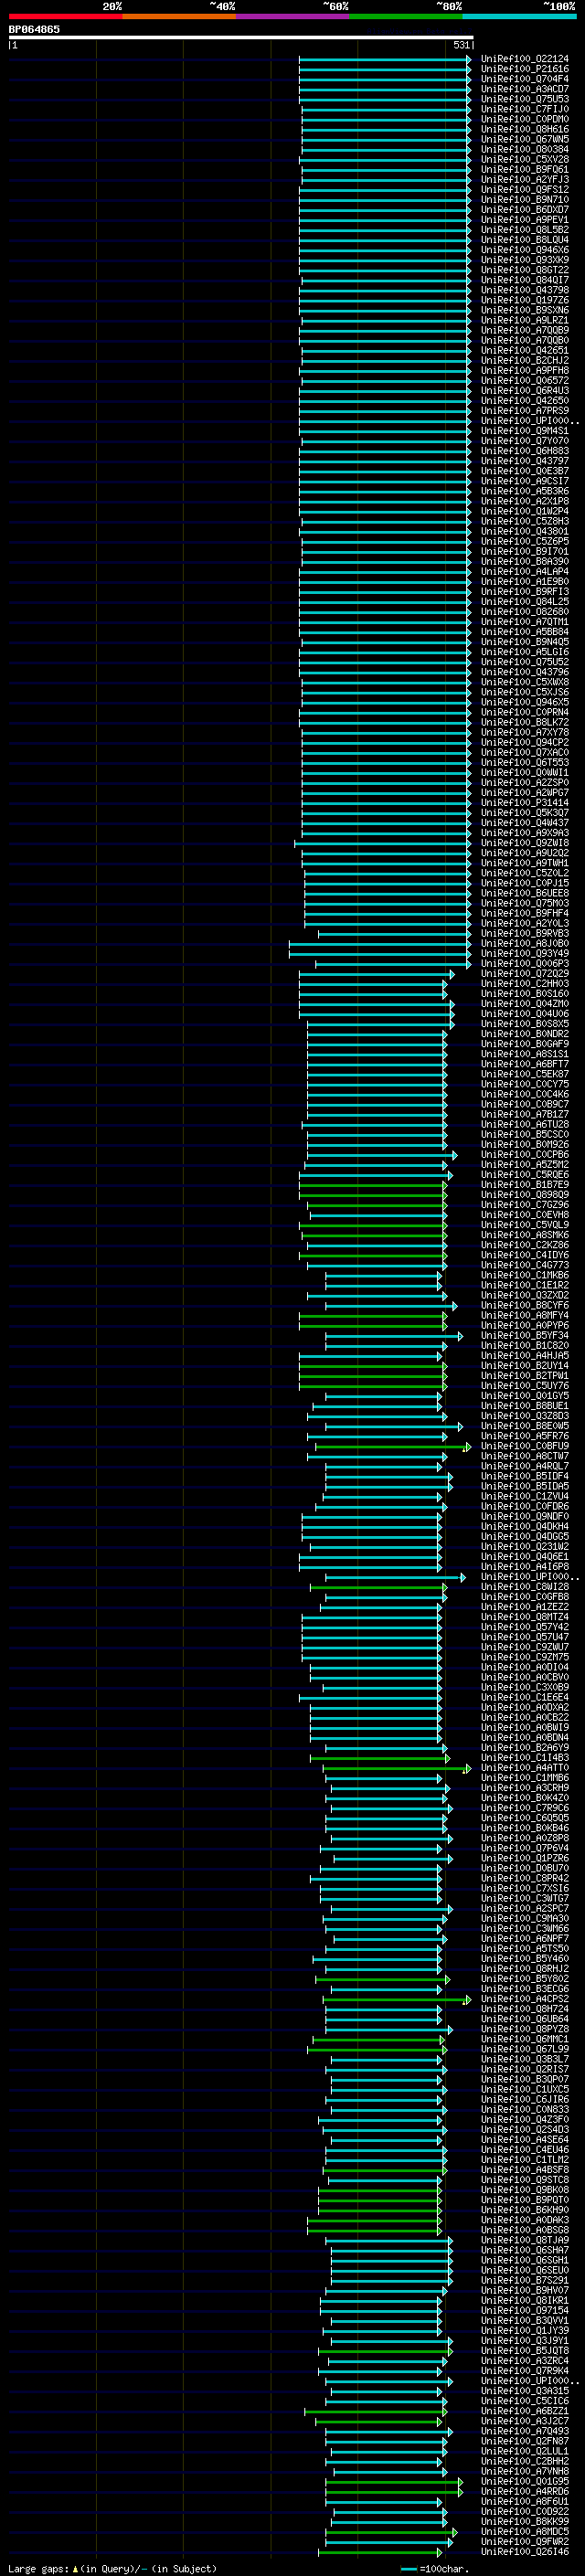Open hit UniRef100_P21616
585x2576 pixels.
click(524, 69)
